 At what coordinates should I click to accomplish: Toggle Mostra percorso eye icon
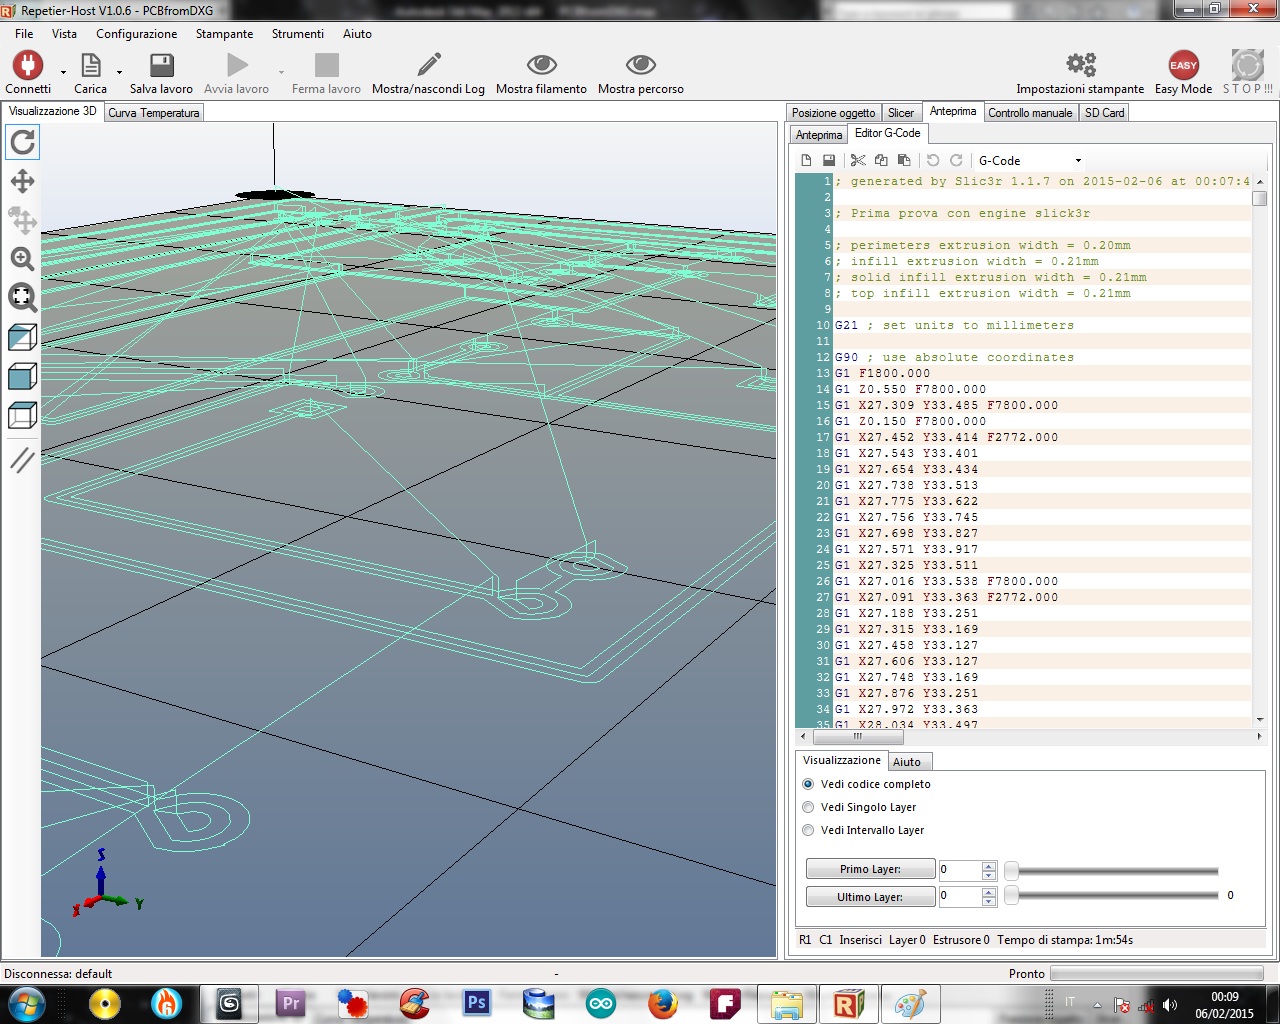[641, 66]
